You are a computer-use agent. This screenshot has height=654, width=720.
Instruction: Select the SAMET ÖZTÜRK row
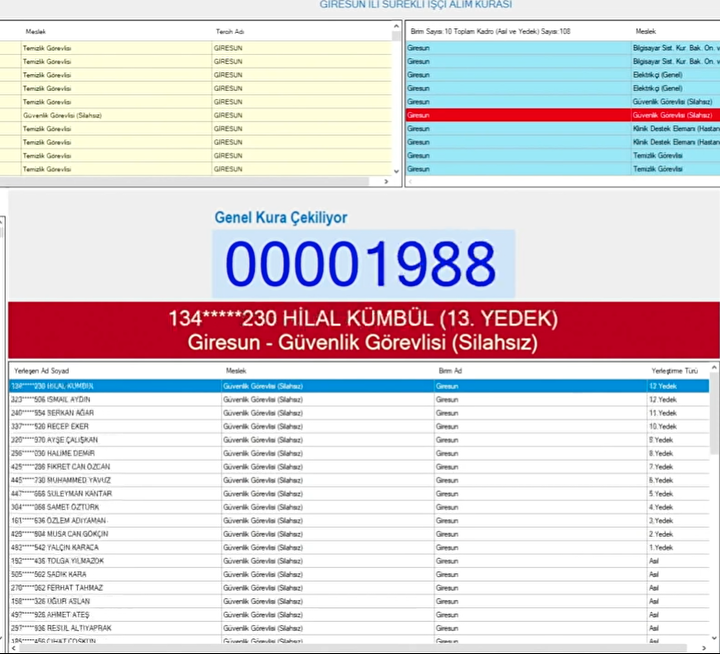359,507
